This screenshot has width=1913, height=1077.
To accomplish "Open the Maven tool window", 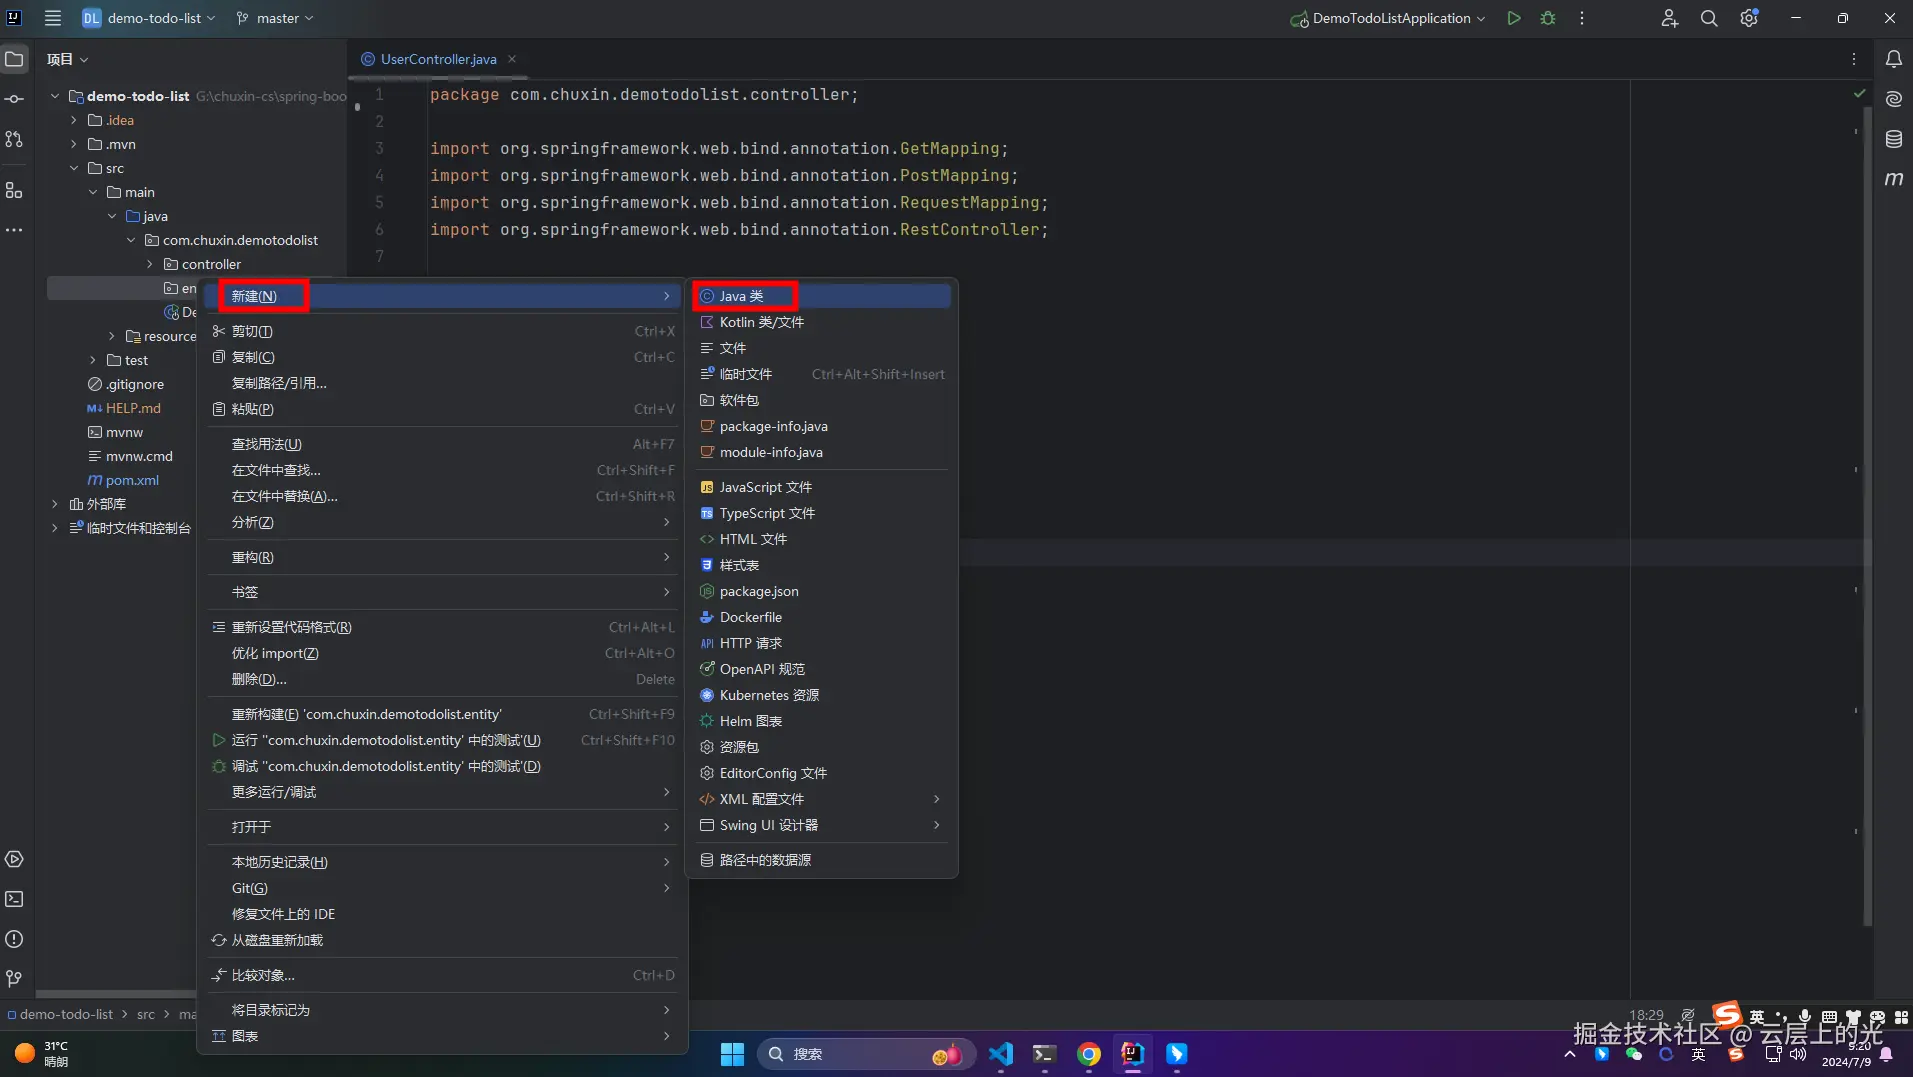I will [x=1894, y=179].
